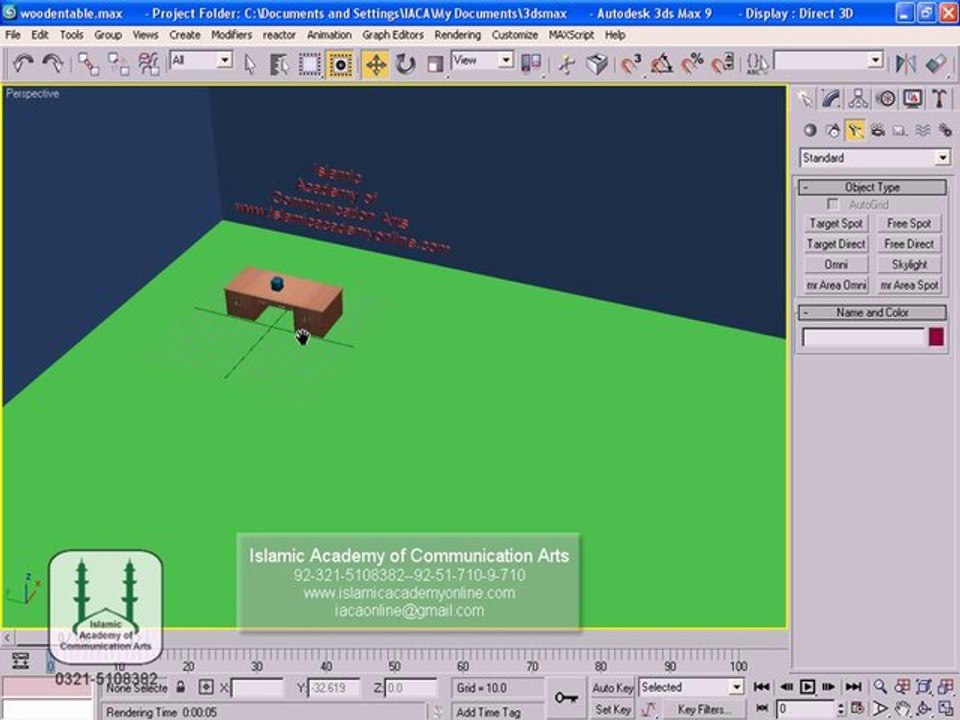Open the Rendering menu
This screenshot has width=960, height=720.
[457, 35]
